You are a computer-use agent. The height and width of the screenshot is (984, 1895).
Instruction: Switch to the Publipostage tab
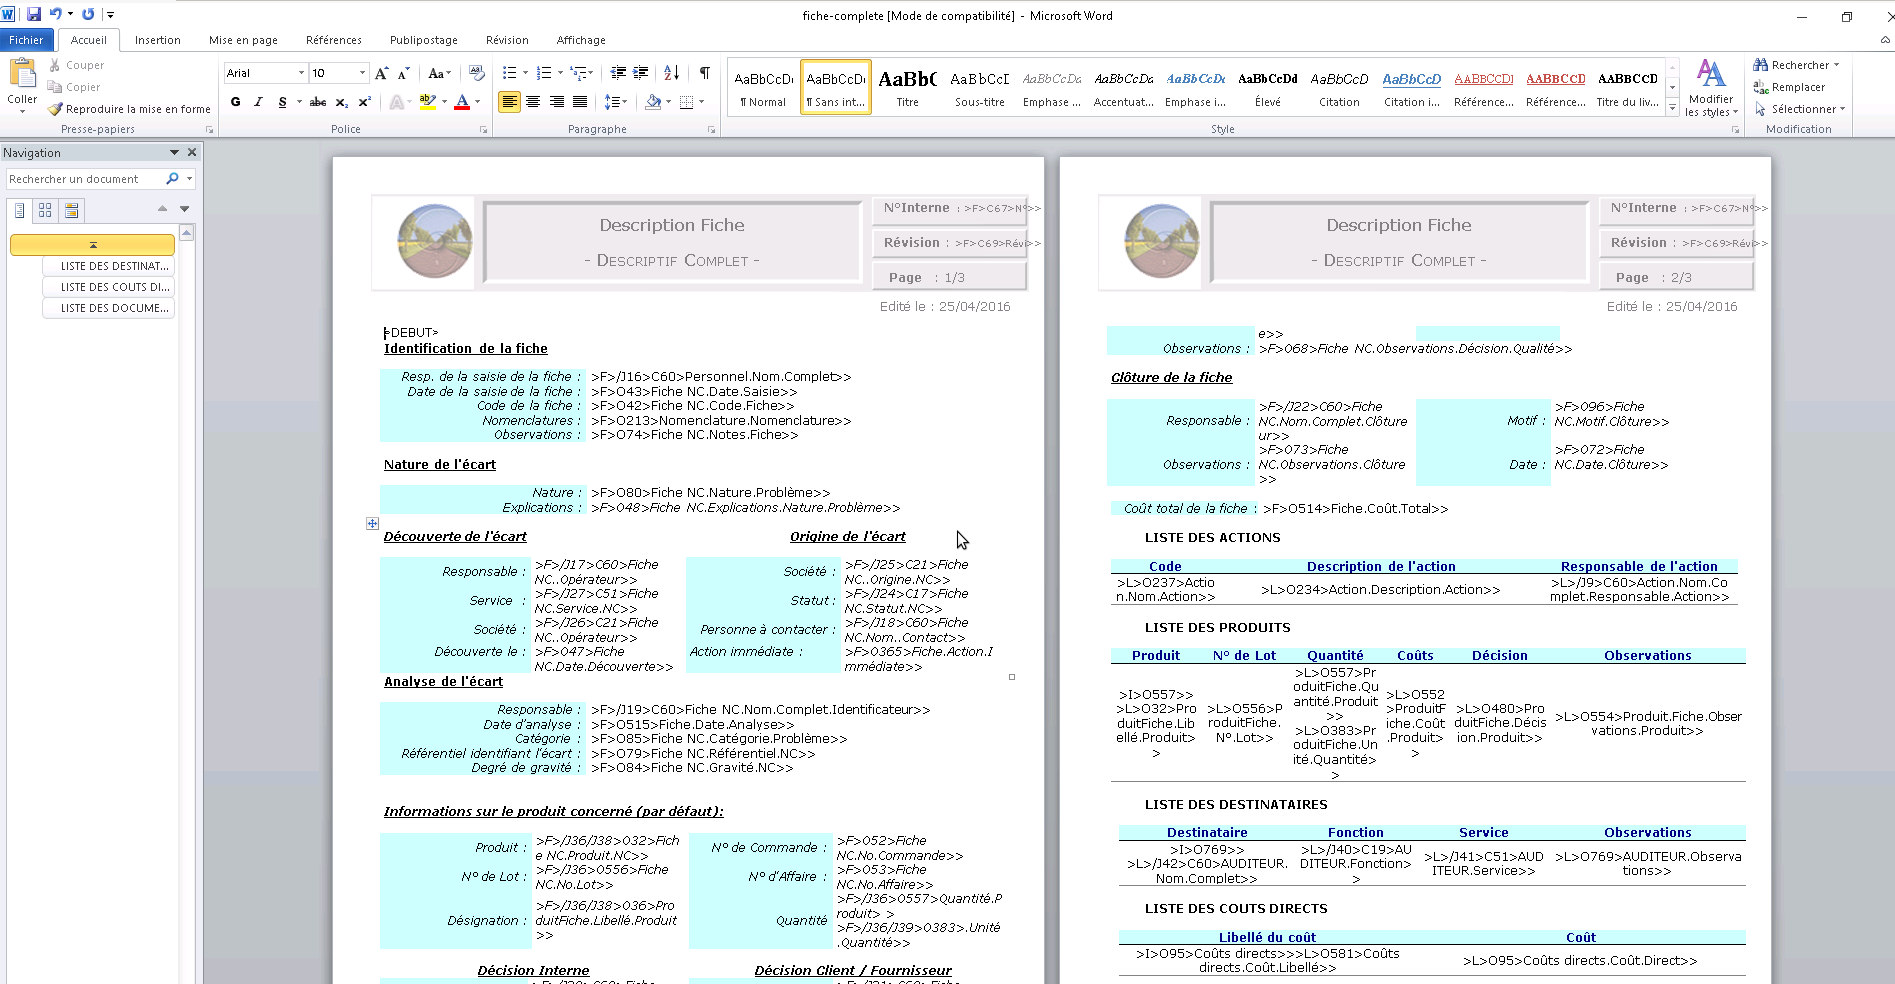click(424, 40)
